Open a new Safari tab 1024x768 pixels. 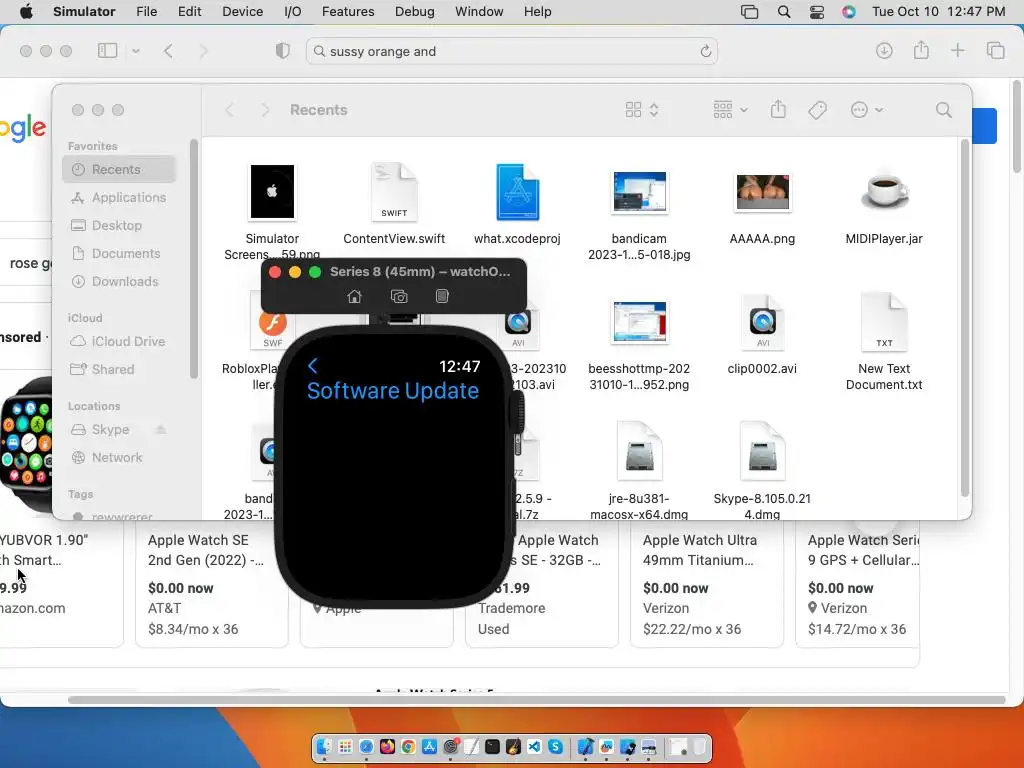coord(957,50)
